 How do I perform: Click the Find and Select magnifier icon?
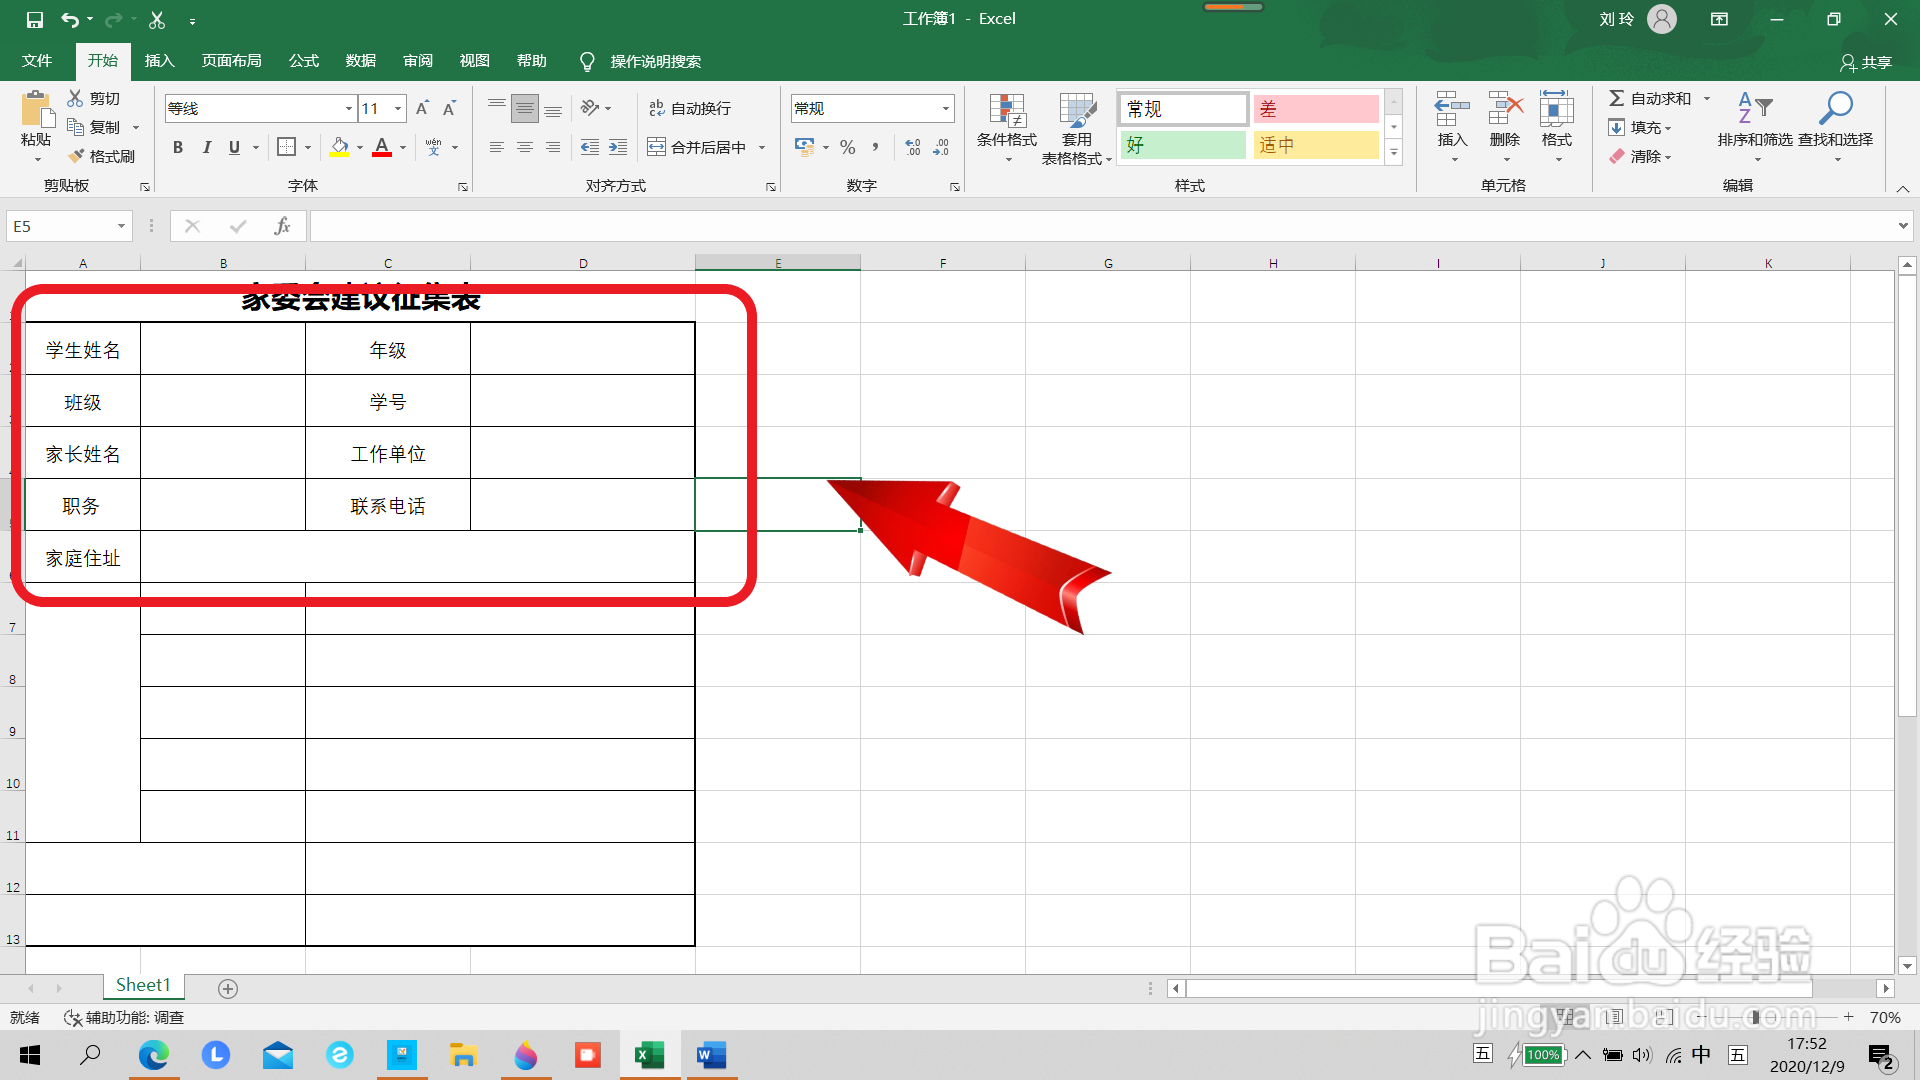pyautogui.click(x=1835, y=110)
